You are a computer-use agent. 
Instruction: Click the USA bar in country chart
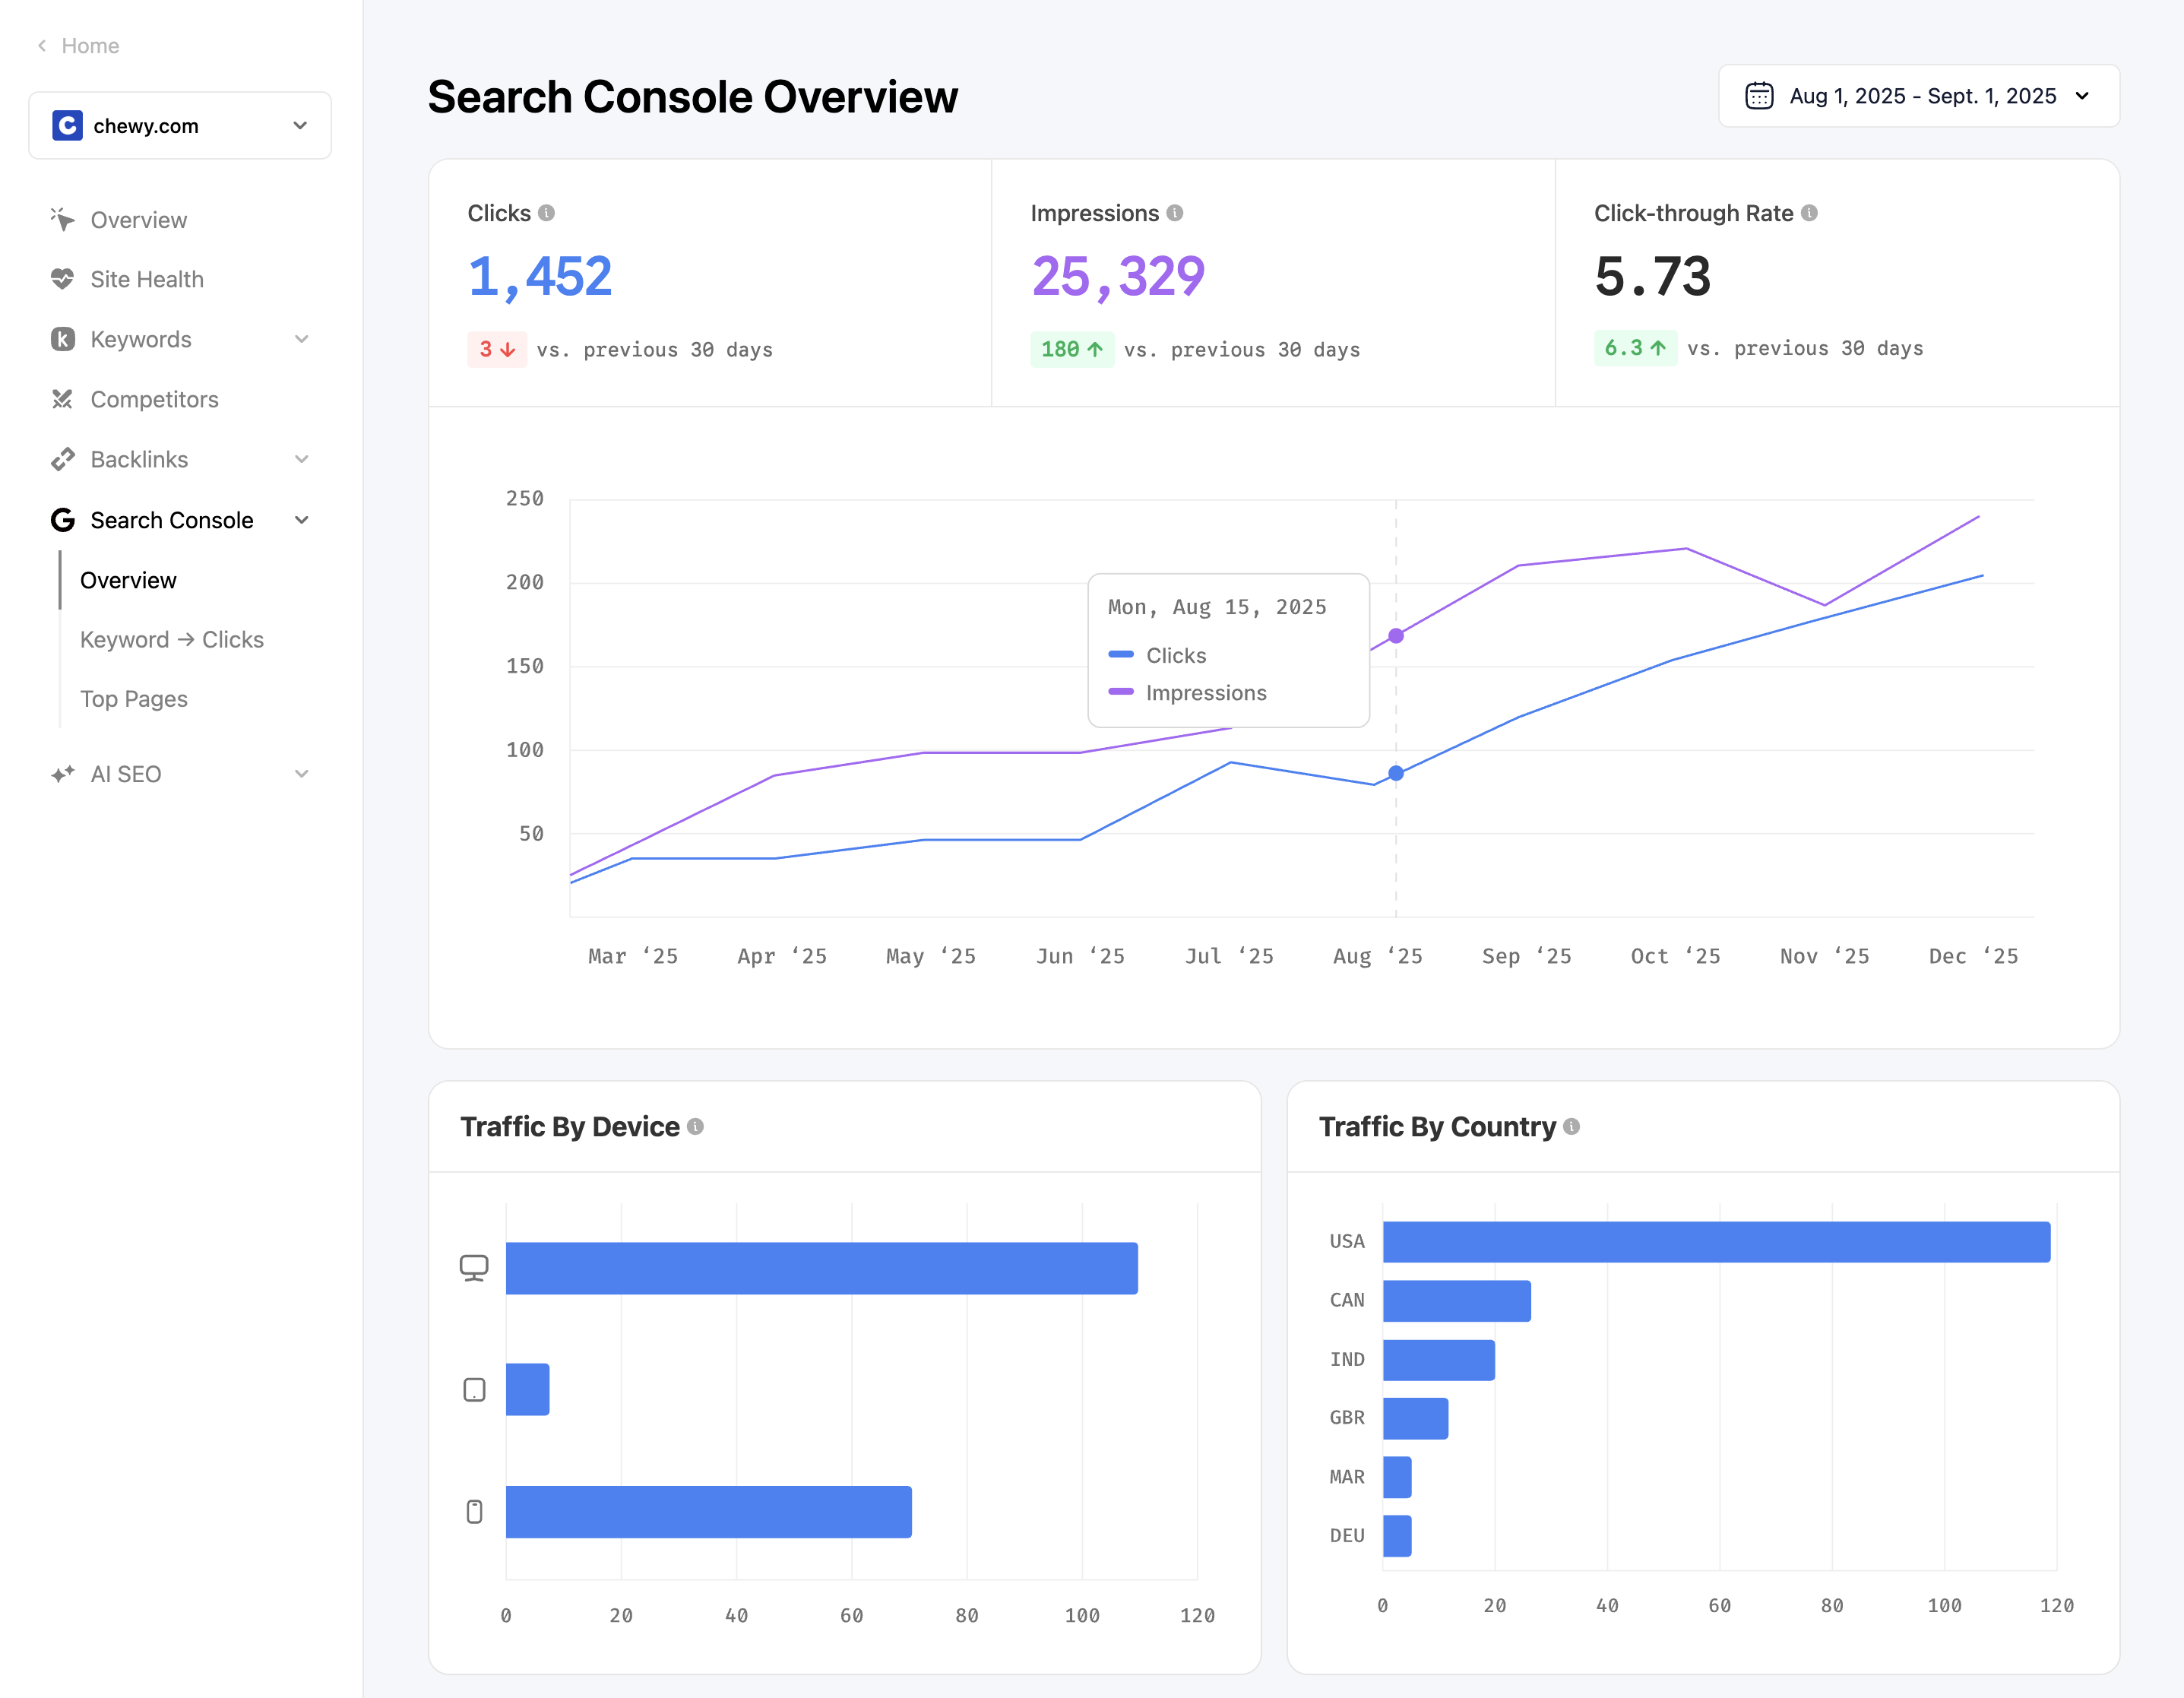pyautogui.click(x=1716, y=1242)
